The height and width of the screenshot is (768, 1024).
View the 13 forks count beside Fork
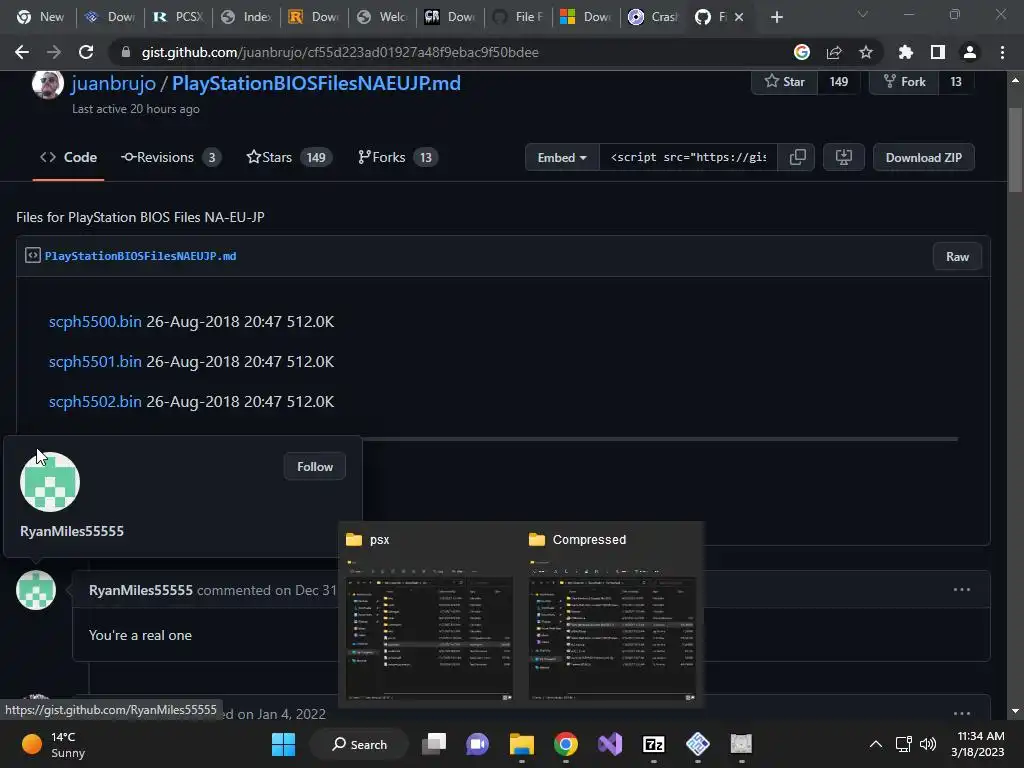coord(956,82)
